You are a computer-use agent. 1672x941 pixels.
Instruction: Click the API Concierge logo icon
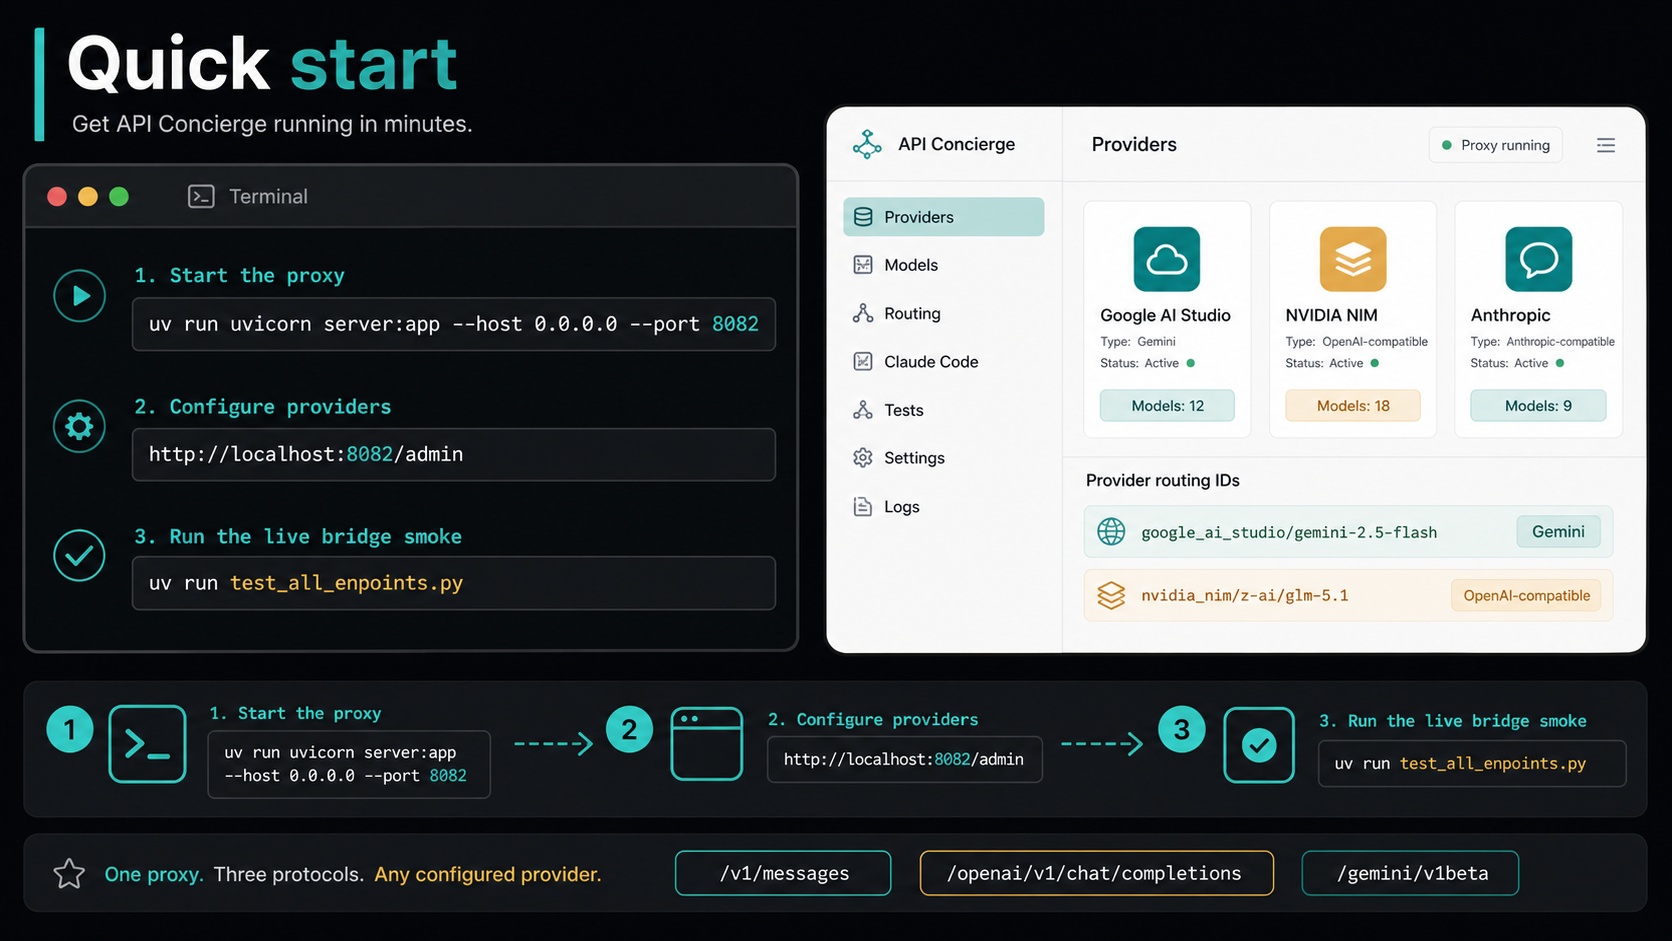point(867,144)
